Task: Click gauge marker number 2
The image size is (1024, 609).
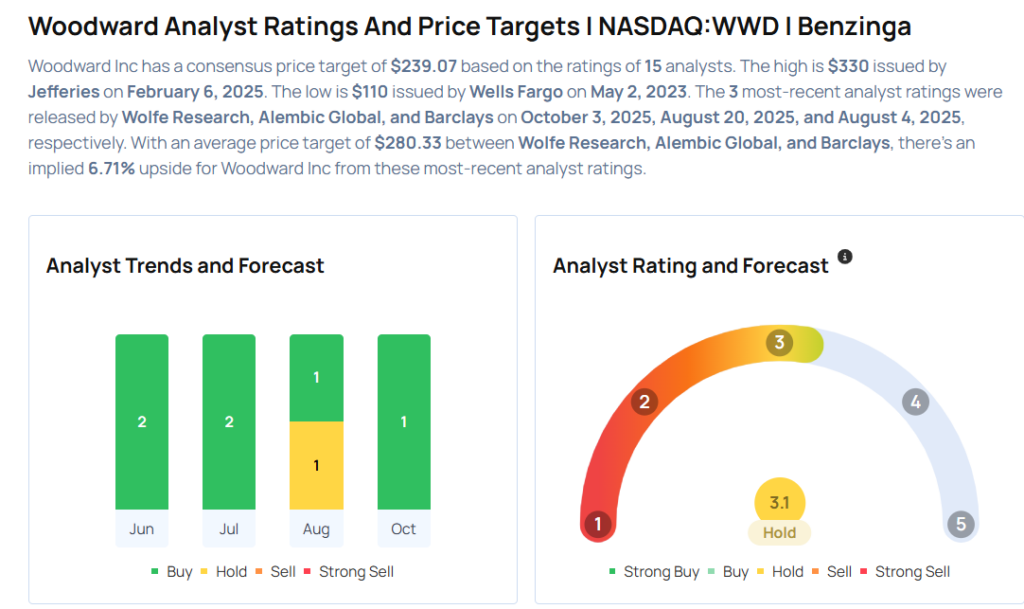Action: click(x=645, y=402)
